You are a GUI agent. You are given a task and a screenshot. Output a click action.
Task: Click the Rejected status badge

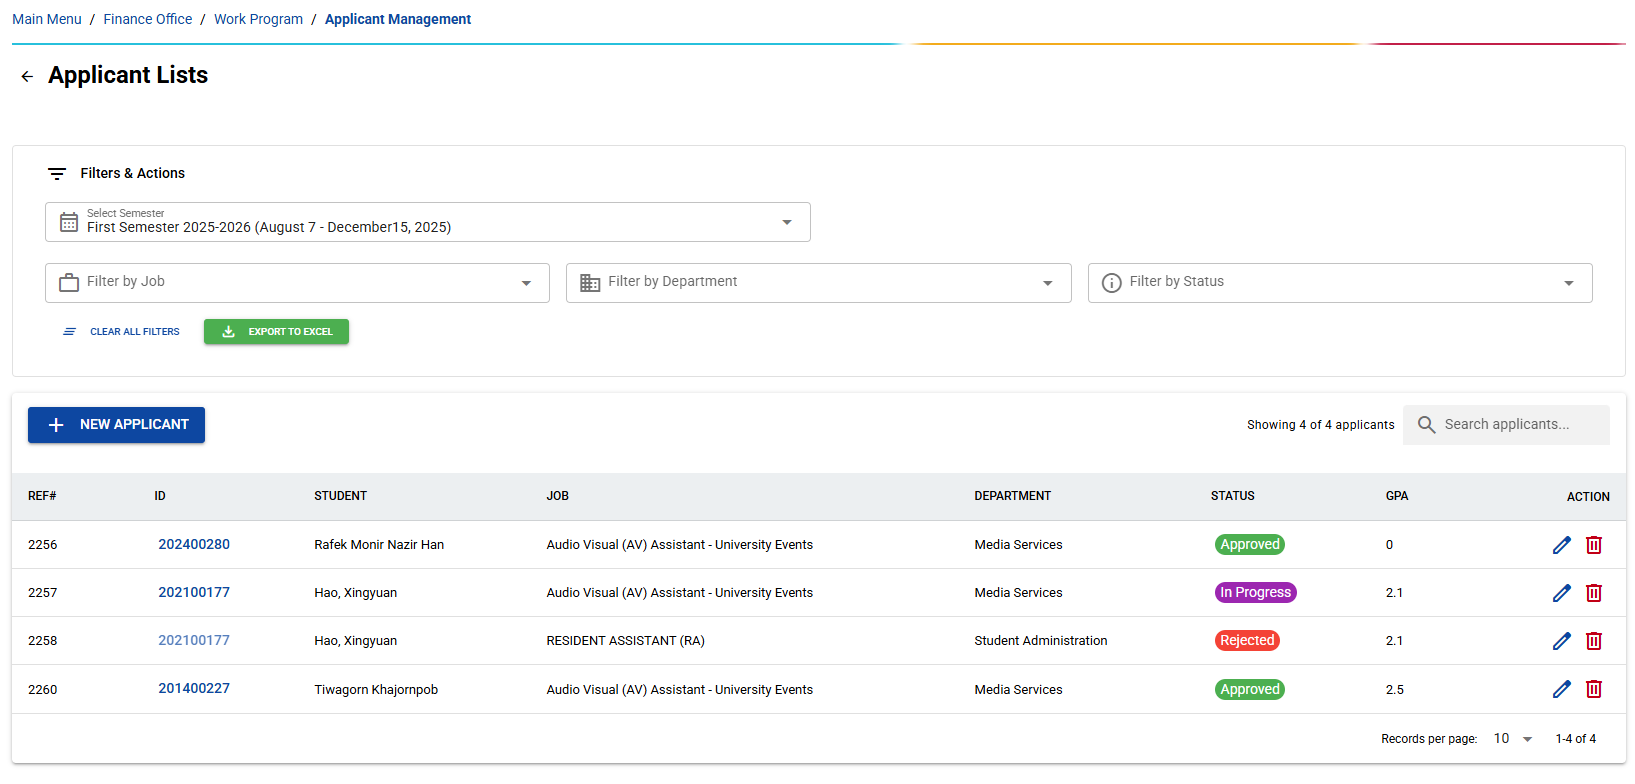(1247, 641)
